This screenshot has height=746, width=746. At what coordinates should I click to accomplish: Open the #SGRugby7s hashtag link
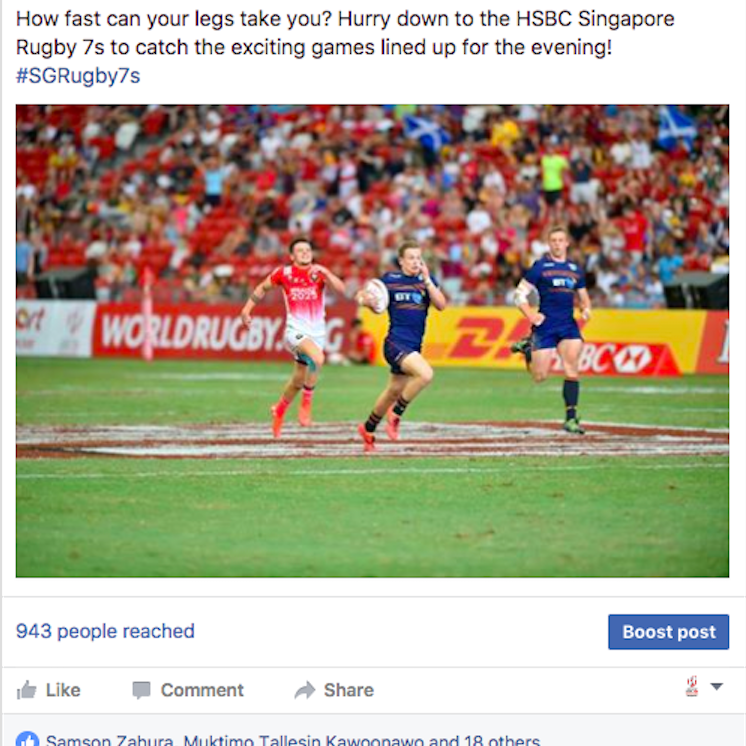pos(78,76)
